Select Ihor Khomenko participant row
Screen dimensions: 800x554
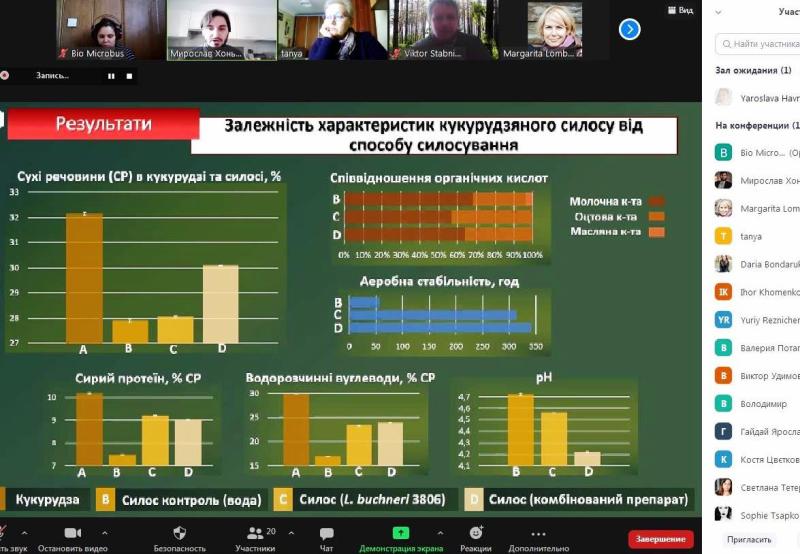click(757, 292)
